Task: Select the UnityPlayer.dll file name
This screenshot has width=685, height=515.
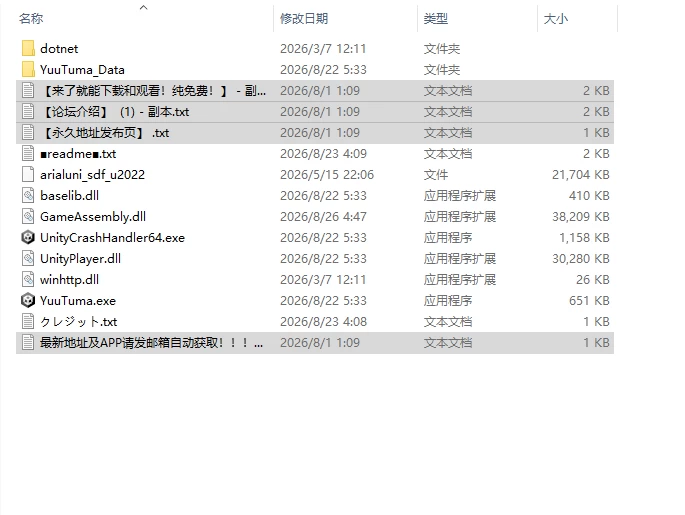Action: coord(80,259)
